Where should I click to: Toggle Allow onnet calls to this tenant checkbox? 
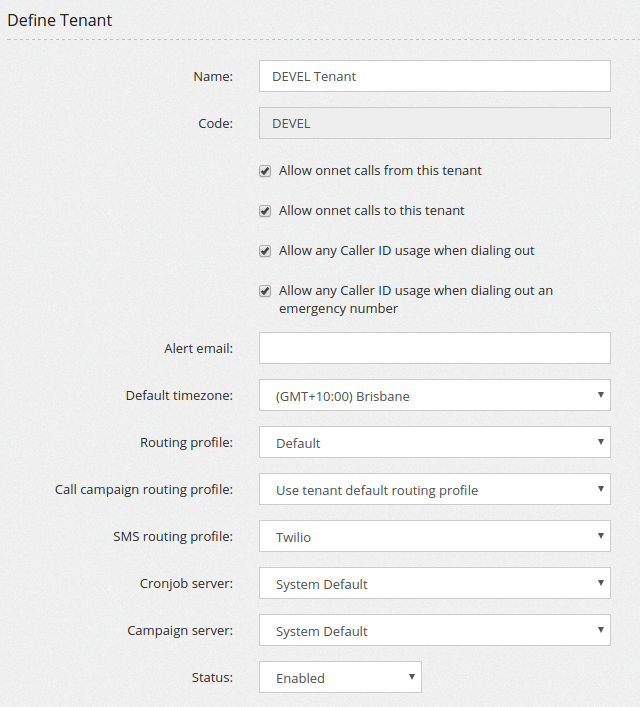[265, 211]
